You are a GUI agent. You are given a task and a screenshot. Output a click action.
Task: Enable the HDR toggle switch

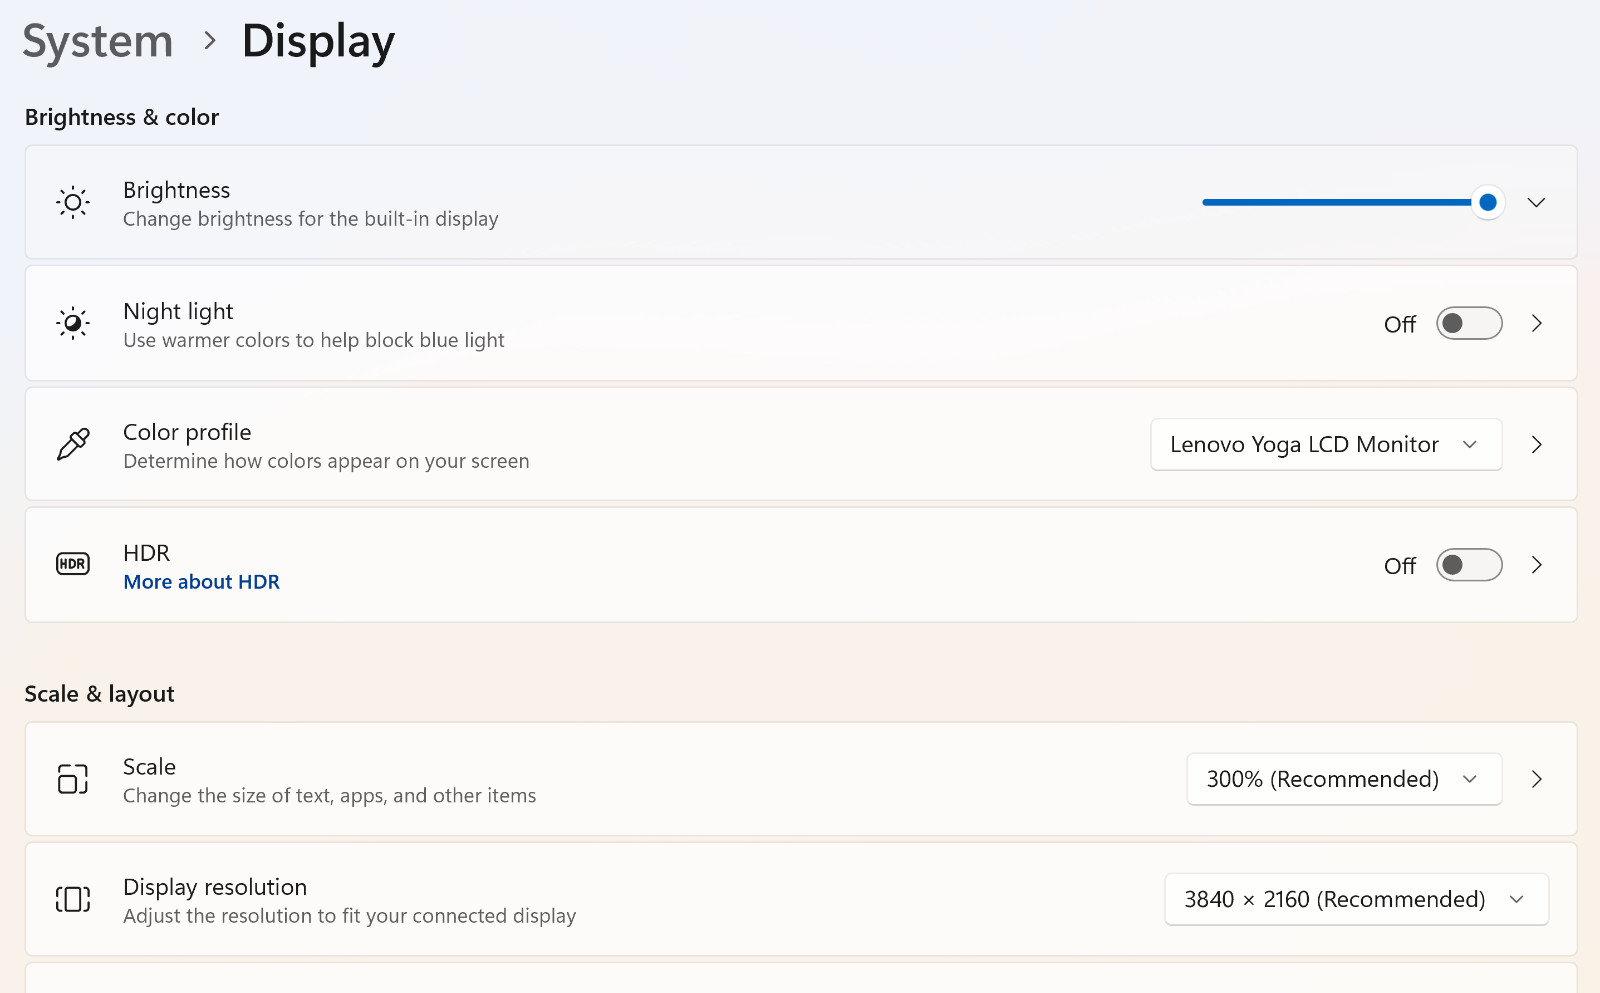click(1469, 565)
